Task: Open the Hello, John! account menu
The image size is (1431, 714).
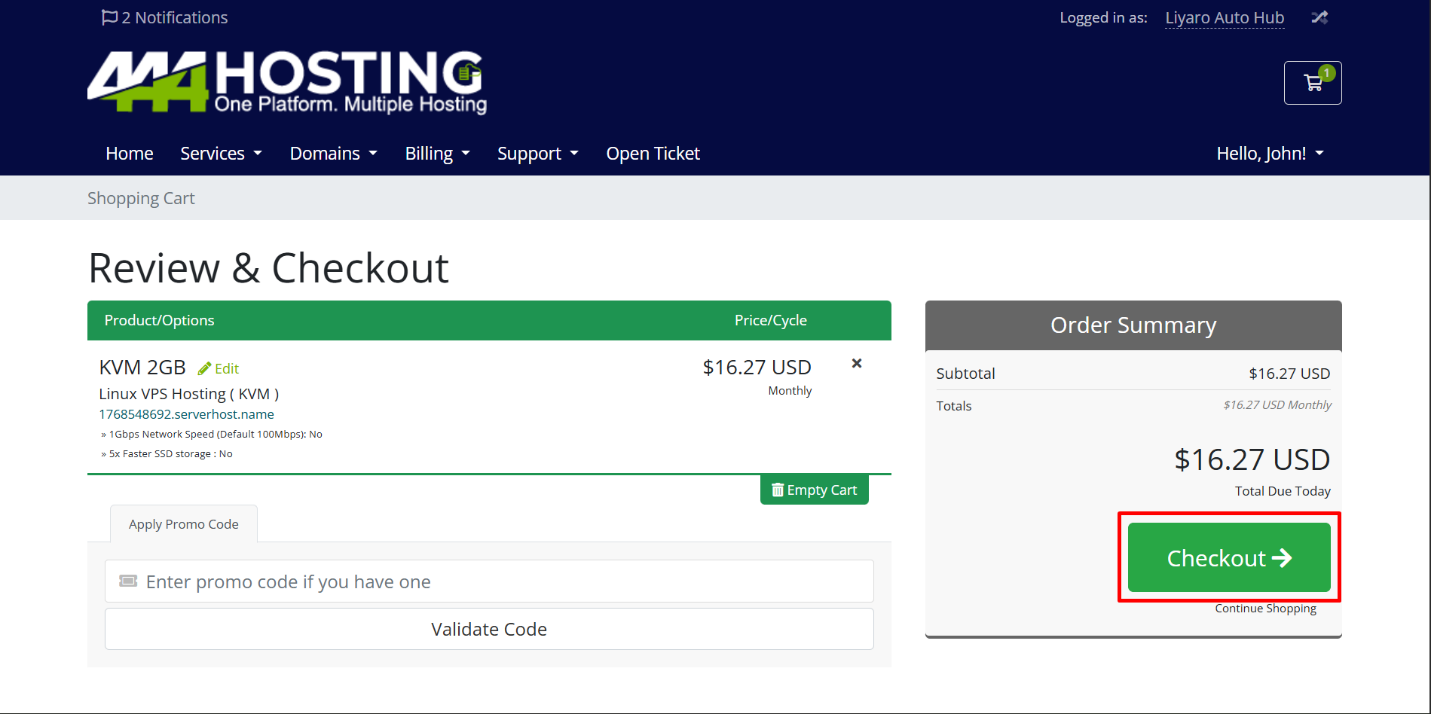Action: 1269,153
